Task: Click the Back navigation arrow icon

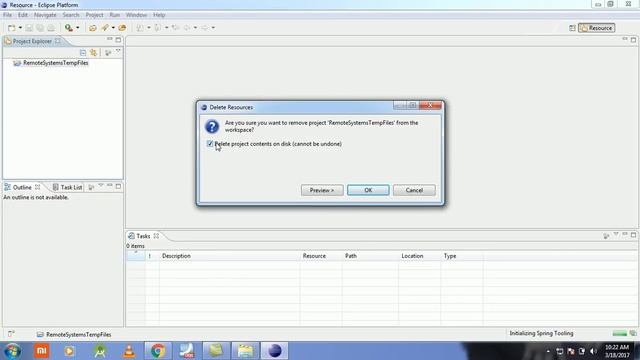Action: click(x=187, y=28)
